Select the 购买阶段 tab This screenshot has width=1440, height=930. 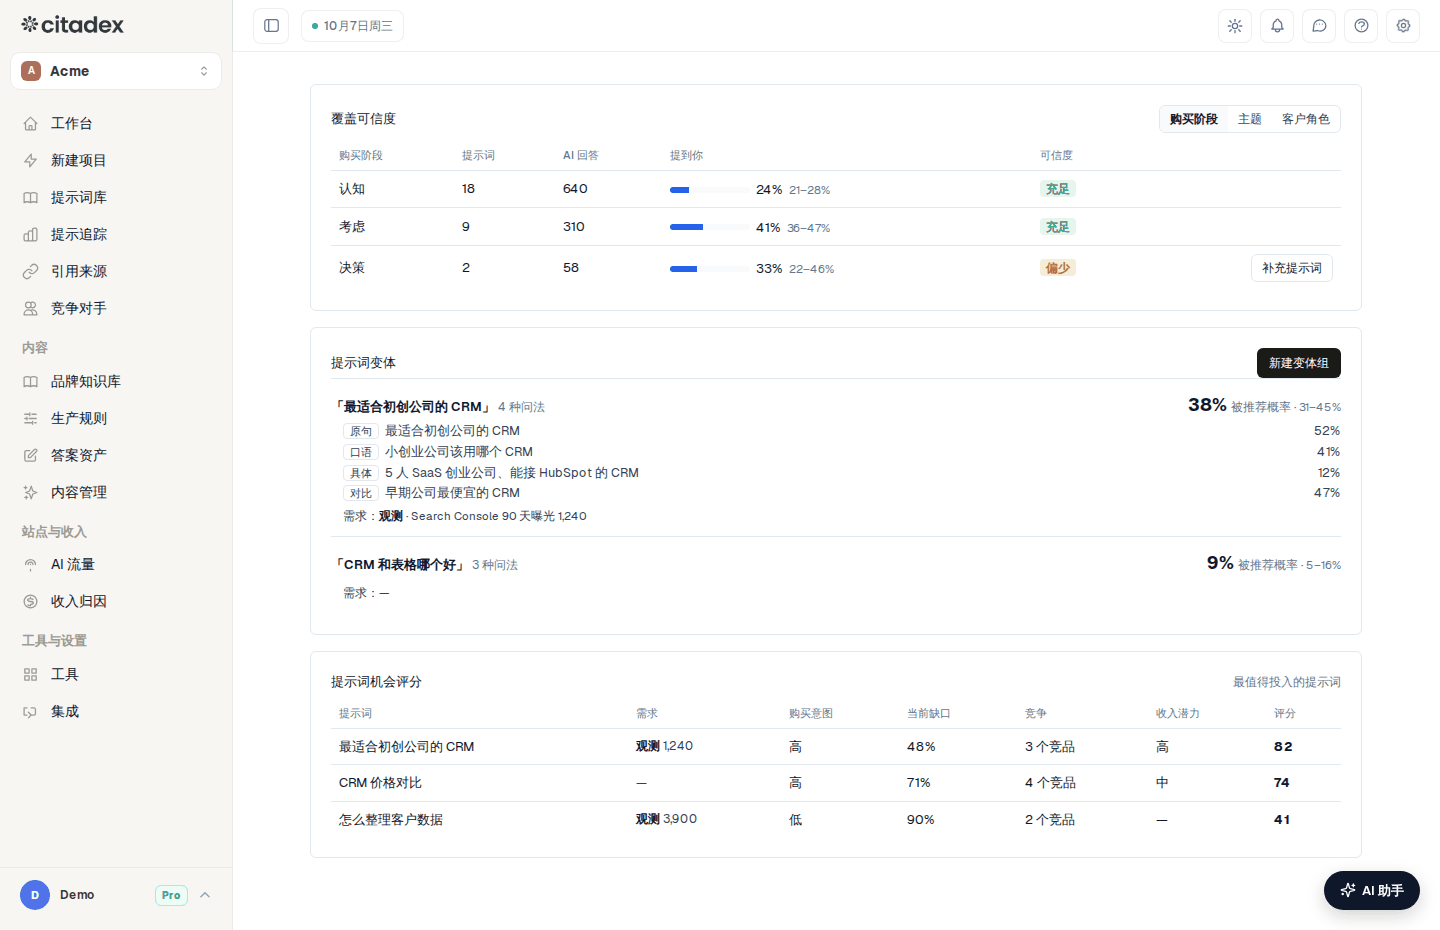coord(1194,119)
